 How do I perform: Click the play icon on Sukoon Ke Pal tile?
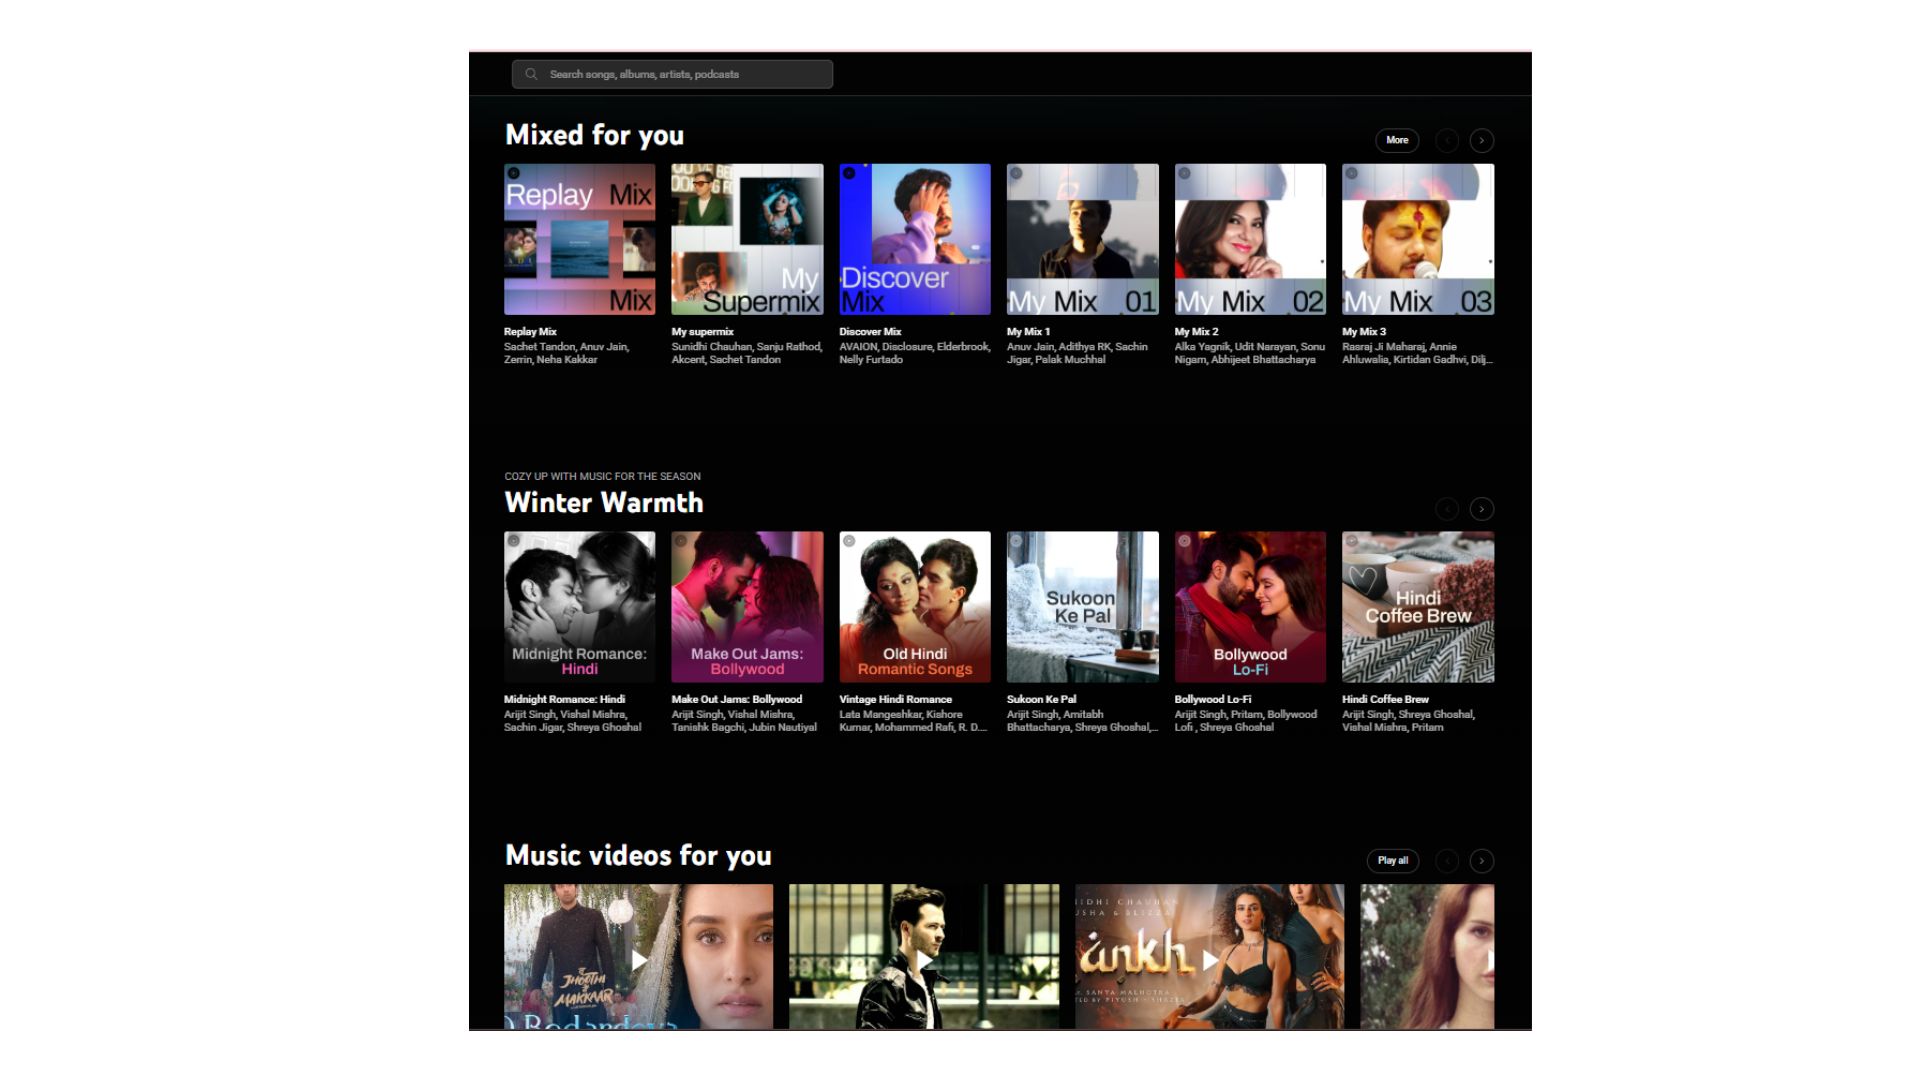(1017, 540)
